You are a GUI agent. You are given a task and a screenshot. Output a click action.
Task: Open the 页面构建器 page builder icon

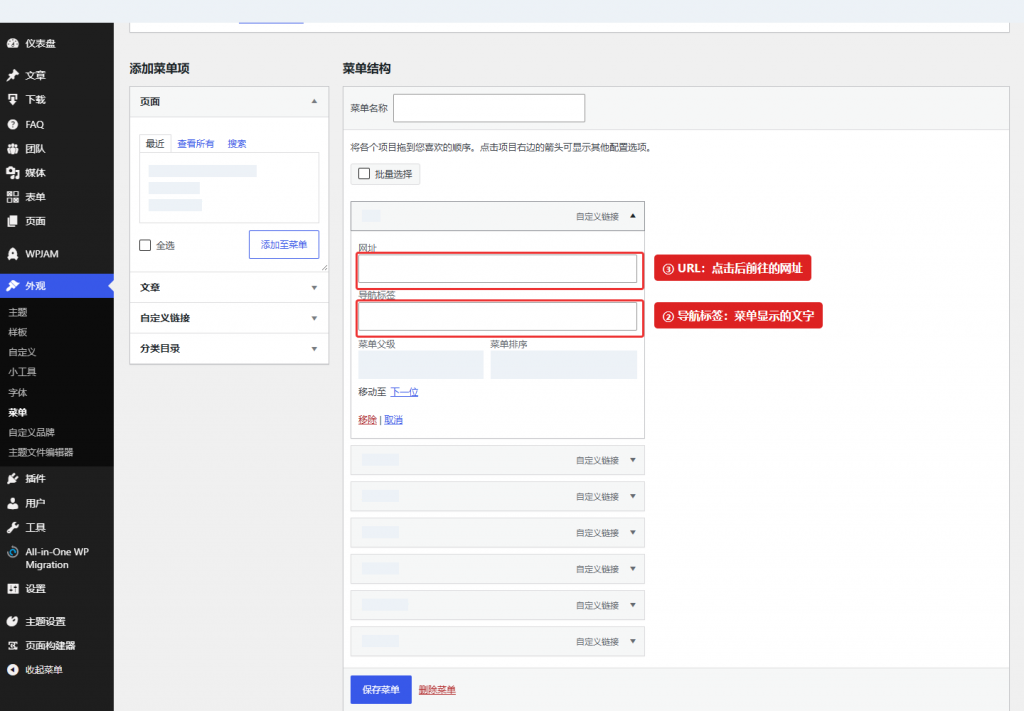[x=12, y=645]
